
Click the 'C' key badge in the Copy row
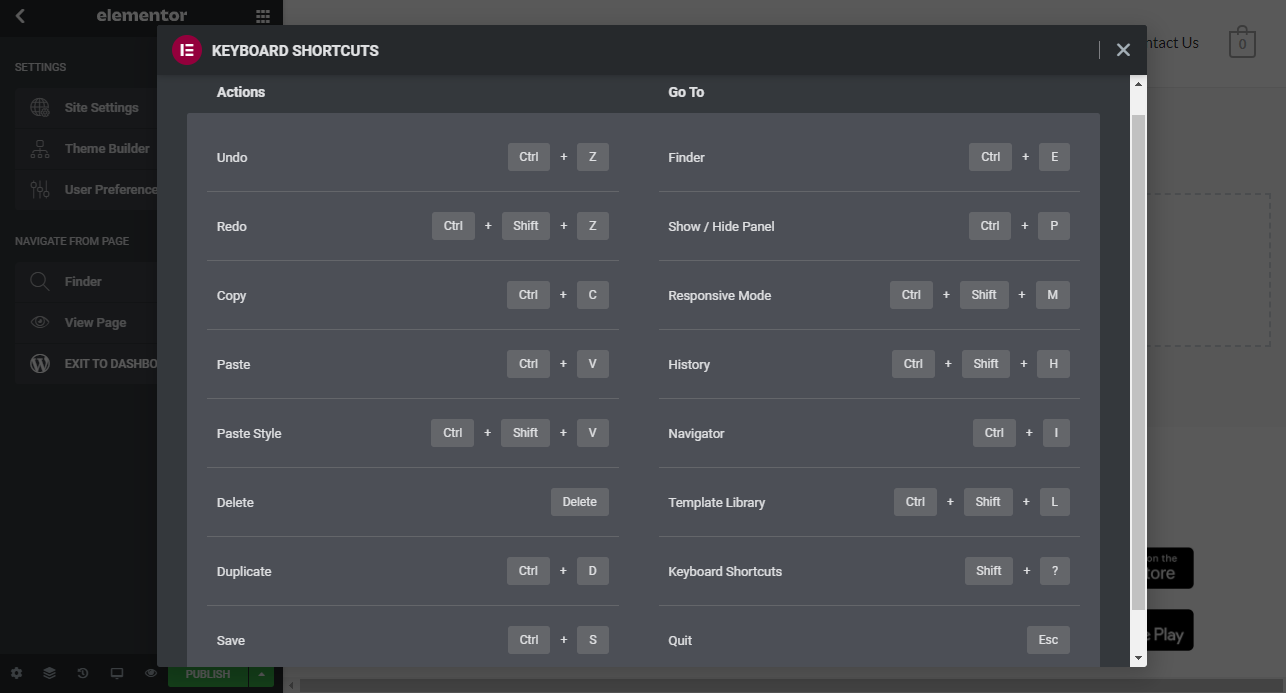tap(593, 295)
